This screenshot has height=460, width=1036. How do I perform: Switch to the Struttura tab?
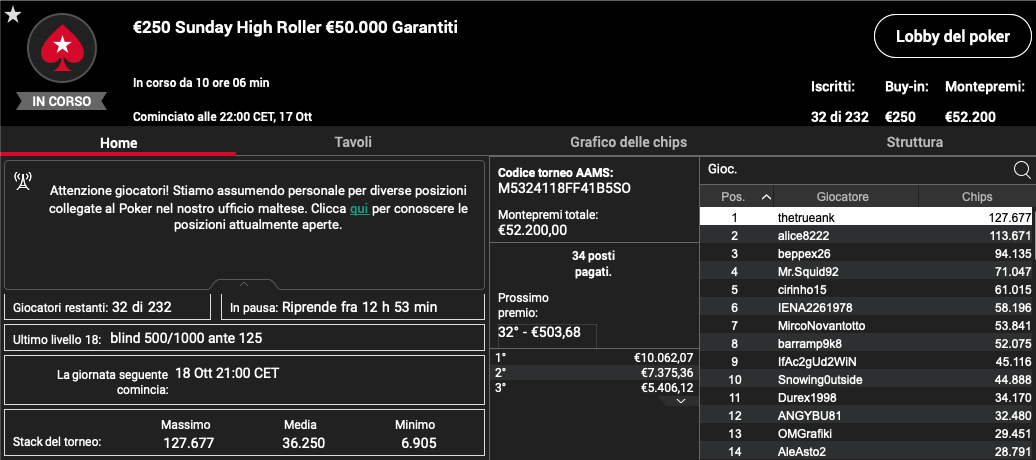click(914, 142)
